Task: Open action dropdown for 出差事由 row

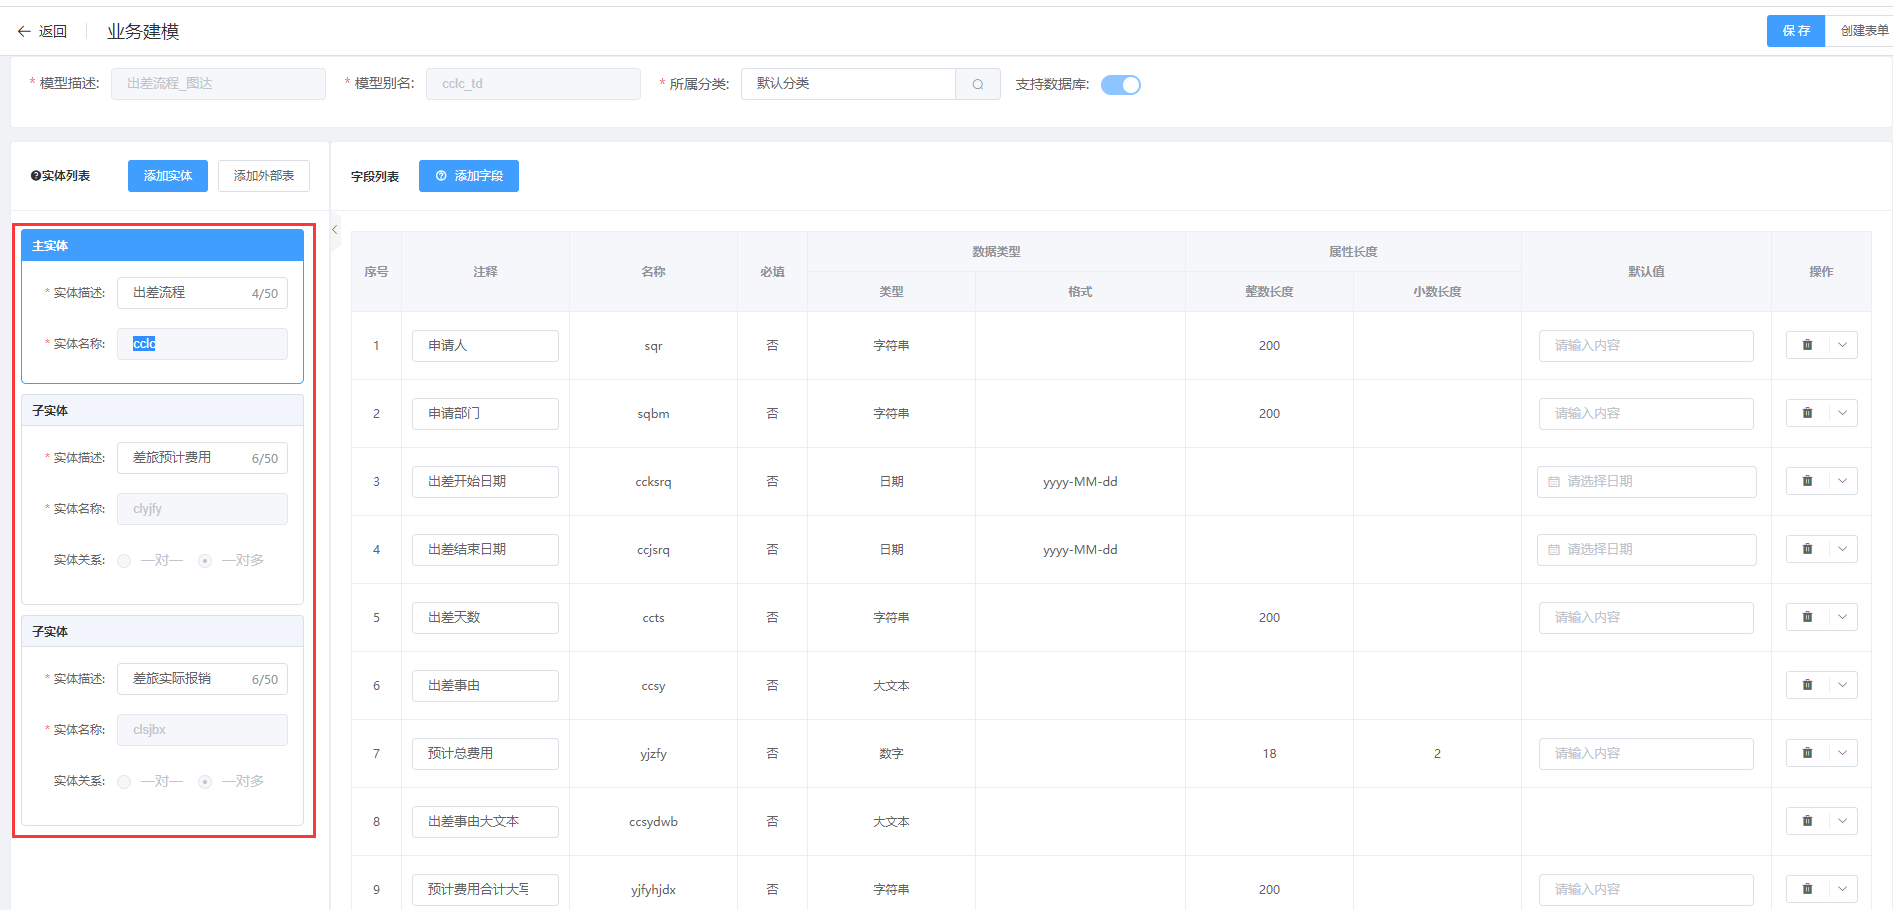Action: [1842, 685]
